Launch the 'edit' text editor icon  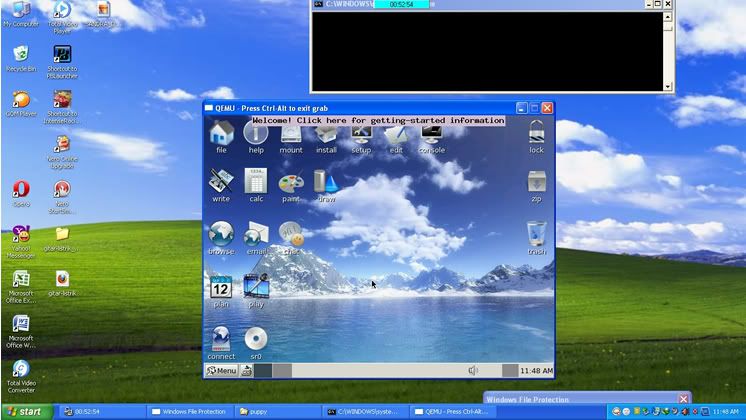pos(396,135)
